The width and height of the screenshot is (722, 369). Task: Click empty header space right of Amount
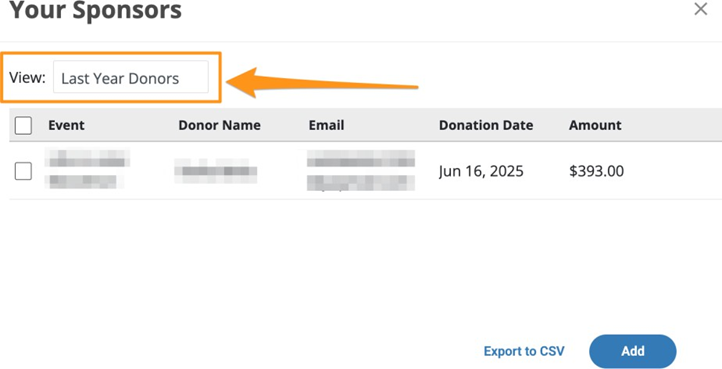pyautogui.click(x=672, y=125)
